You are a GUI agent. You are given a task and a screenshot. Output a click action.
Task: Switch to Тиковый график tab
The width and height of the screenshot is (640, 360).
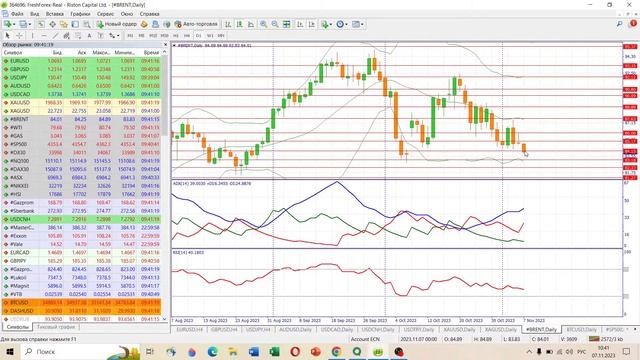click(56, 327)
